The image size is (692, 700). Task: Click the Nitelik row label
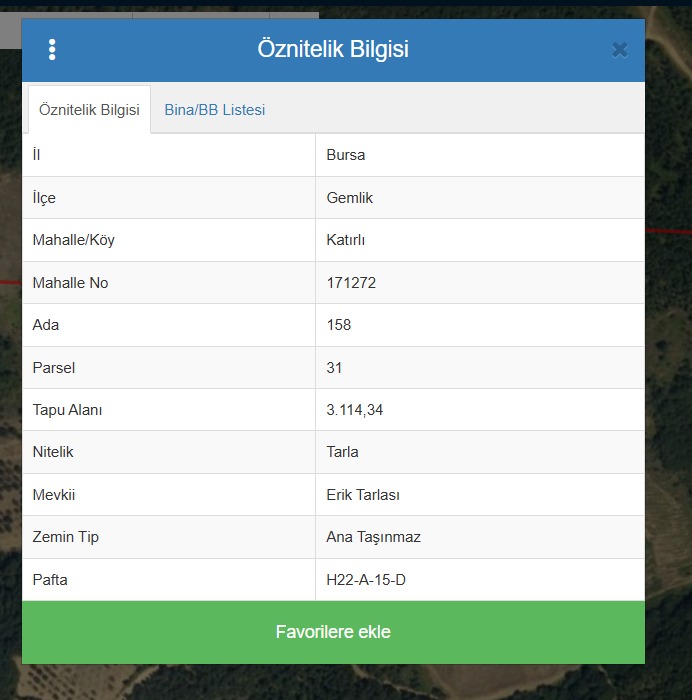pyautogui.click(x=53, y=452)
